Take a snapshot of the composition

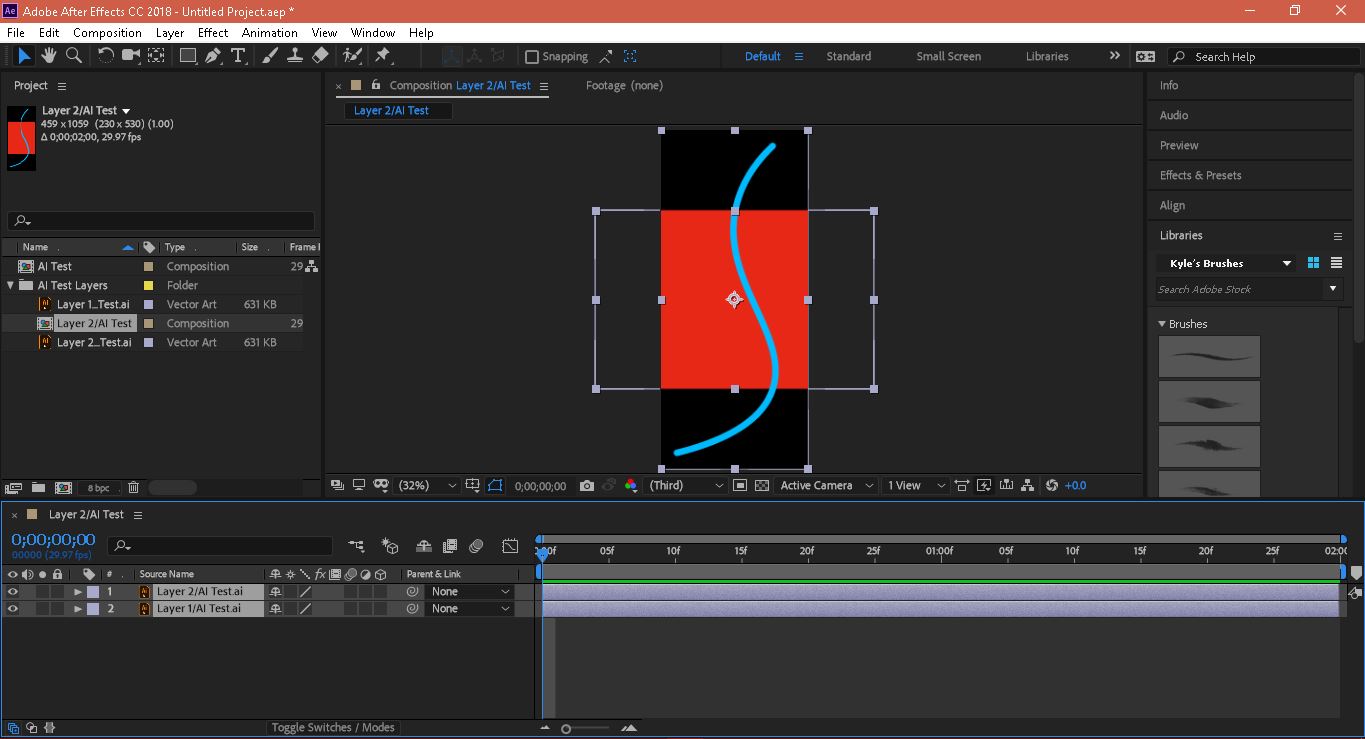586,485
